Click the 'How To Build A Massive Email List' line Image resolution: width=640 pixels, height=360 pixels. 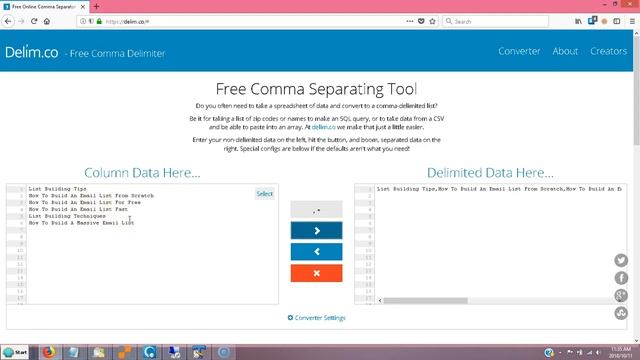click(81, 223)
